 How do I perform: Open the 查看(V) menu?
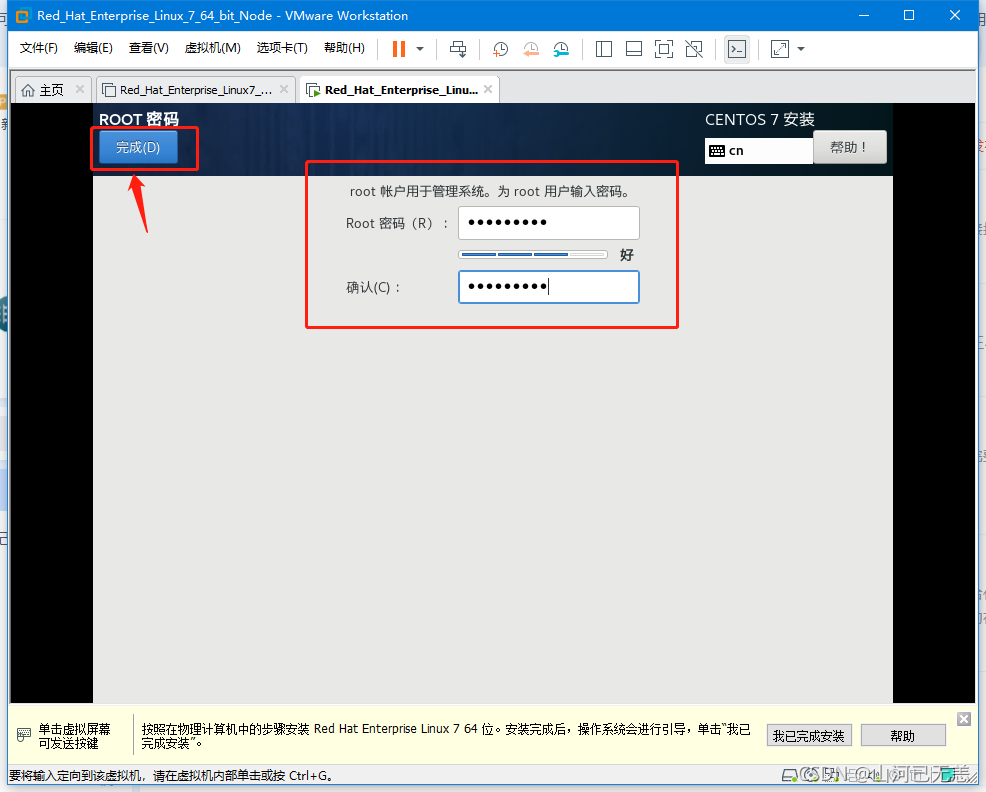click(149, 48)
